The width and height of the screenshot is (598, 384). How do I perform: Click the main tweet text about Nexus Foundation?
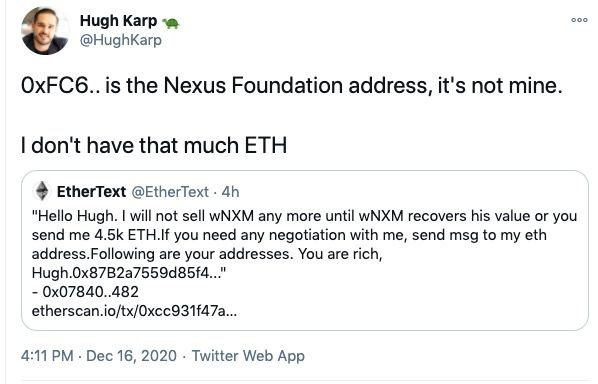coord(292,85)
